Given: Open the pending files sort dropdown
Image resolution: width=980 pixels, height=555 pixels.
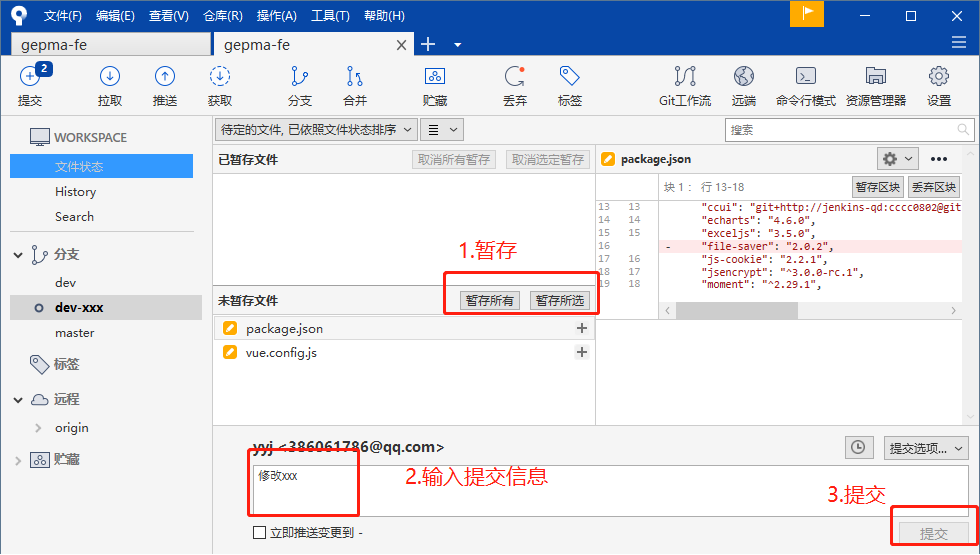Looking at the screenshot, I should (316, 130).
